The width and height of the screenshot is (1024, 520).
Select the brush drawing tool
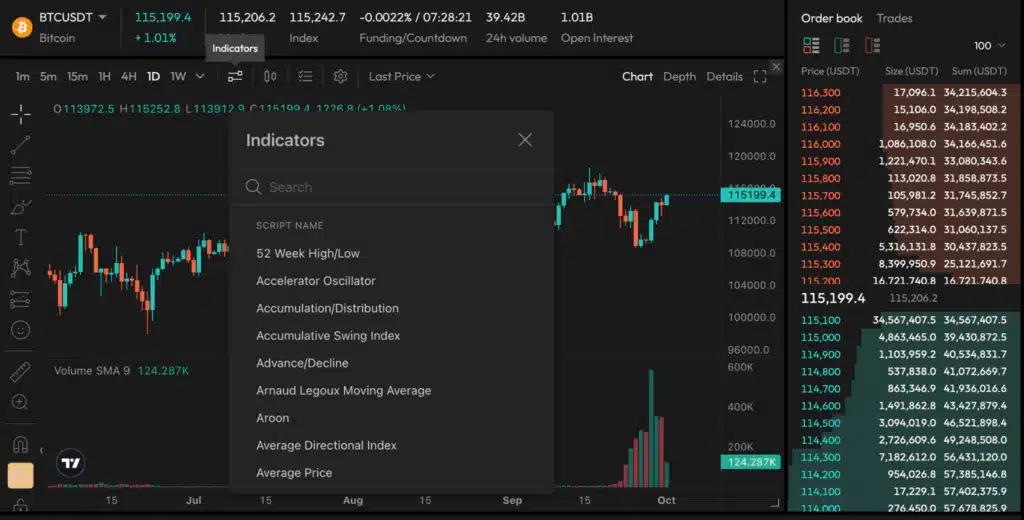[20, 206]
